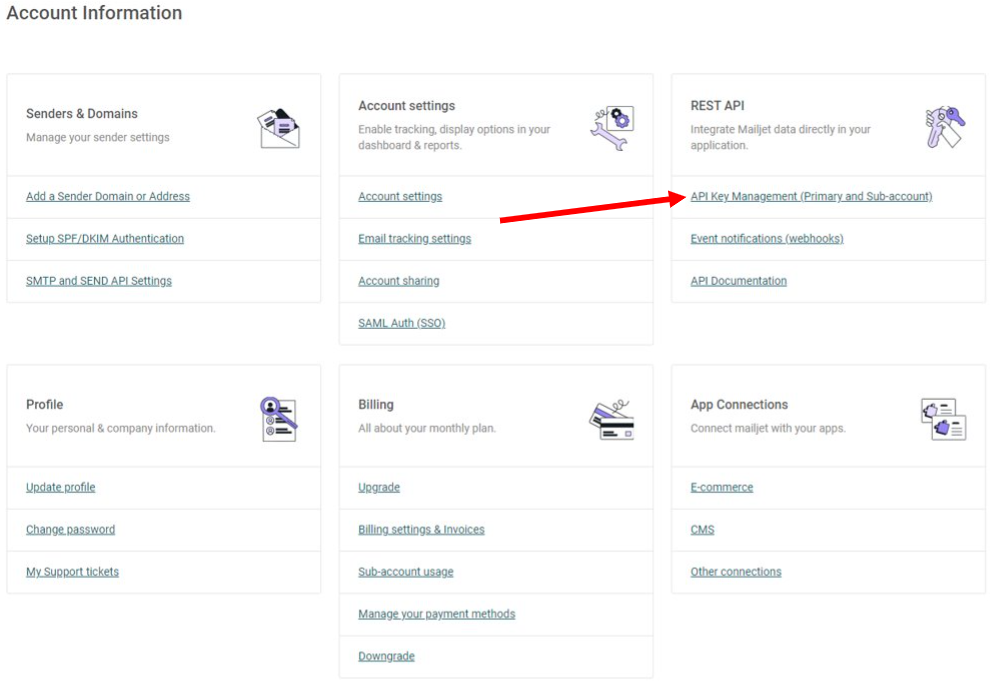
Task: Click the Profile card title
Action: coord(44,405)
